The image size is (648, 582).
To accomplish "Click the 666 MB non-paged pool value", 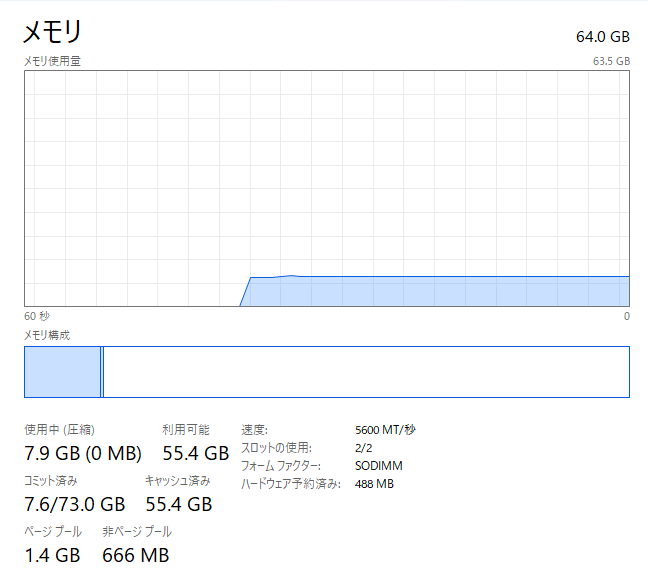I will point(136,555).
